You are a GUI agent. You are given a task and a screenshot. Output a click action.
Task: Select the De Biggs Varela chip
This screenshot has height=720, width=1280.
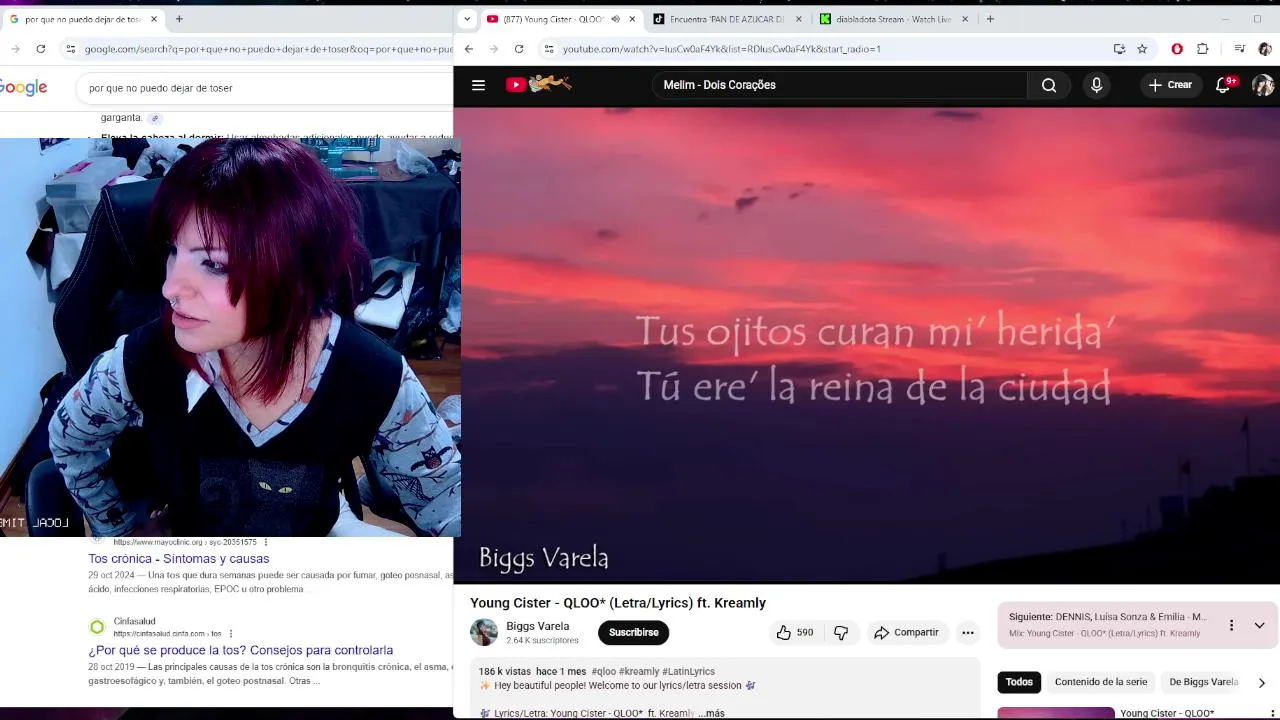(x=1203, y=682)
